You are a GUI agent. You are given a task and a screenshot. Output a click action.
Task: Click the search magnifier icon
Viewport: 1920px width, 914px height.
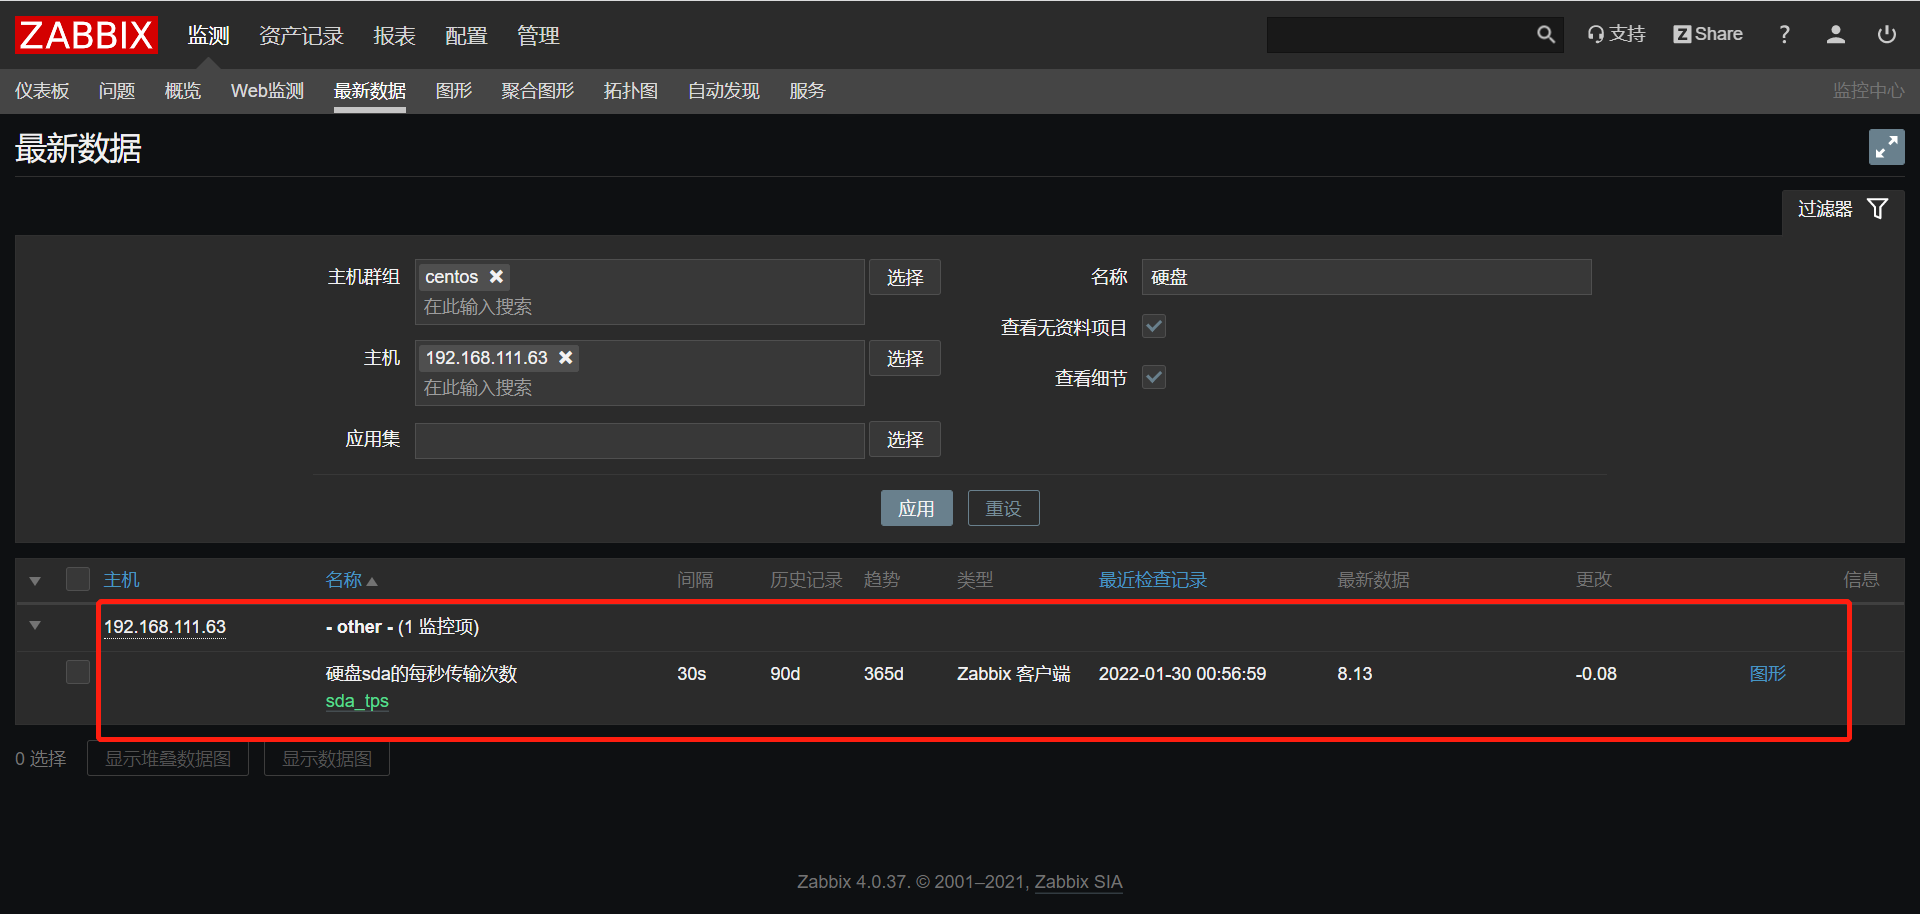tap(1545, 35)
